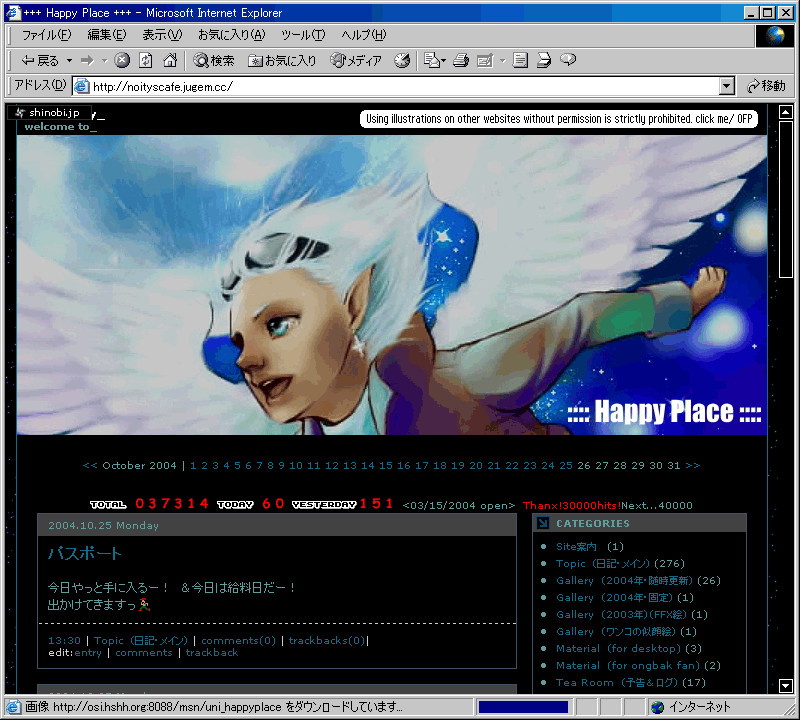This screenshot has height=720, width=800.
Task: Click the status bar page icon
Action: click(x=13, y=707)
